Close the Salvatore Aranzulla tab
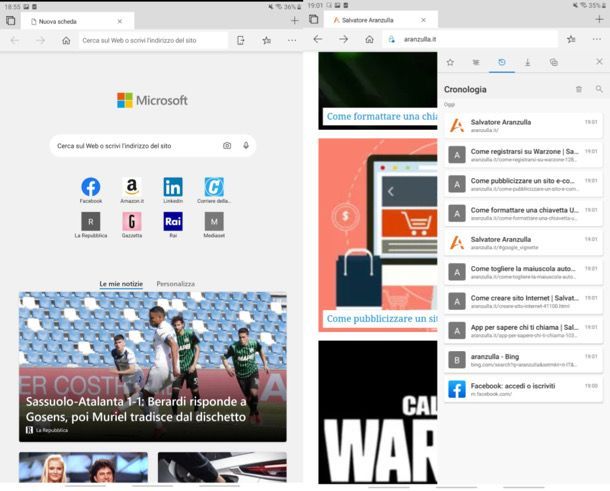 [423, 20]
